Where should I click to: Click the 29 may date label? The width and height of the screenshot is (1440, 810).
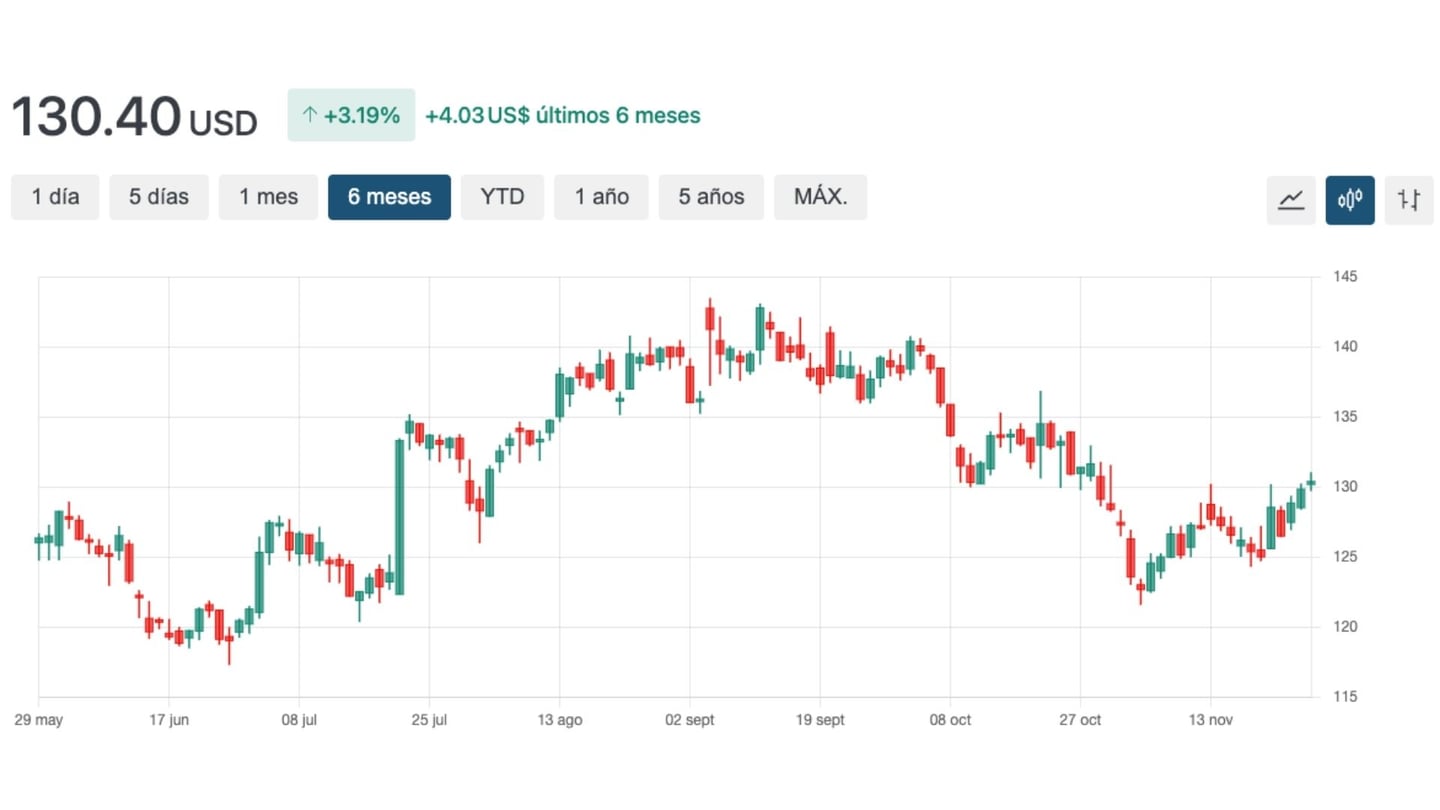[x=39, y=721]
